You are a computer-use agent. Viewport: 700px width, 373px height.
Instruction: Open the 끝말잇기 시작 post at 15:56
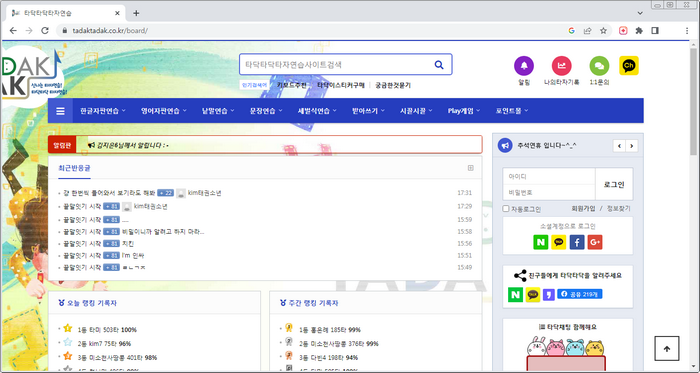(x=82, y=244)
